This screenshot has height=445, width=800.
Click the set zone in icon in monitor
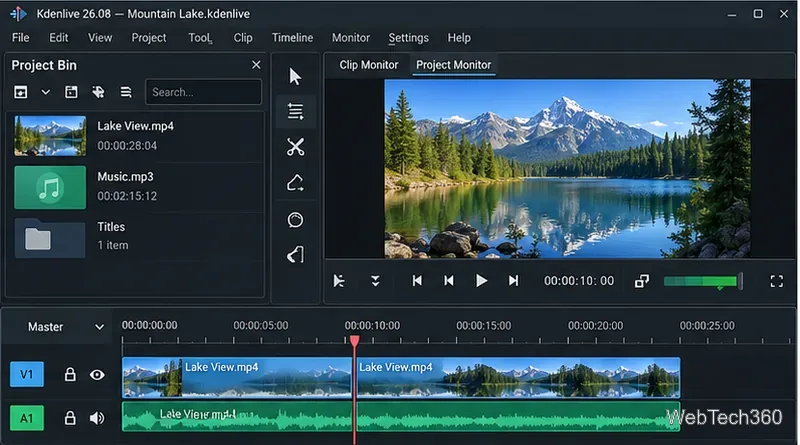(x=339, y=281)
